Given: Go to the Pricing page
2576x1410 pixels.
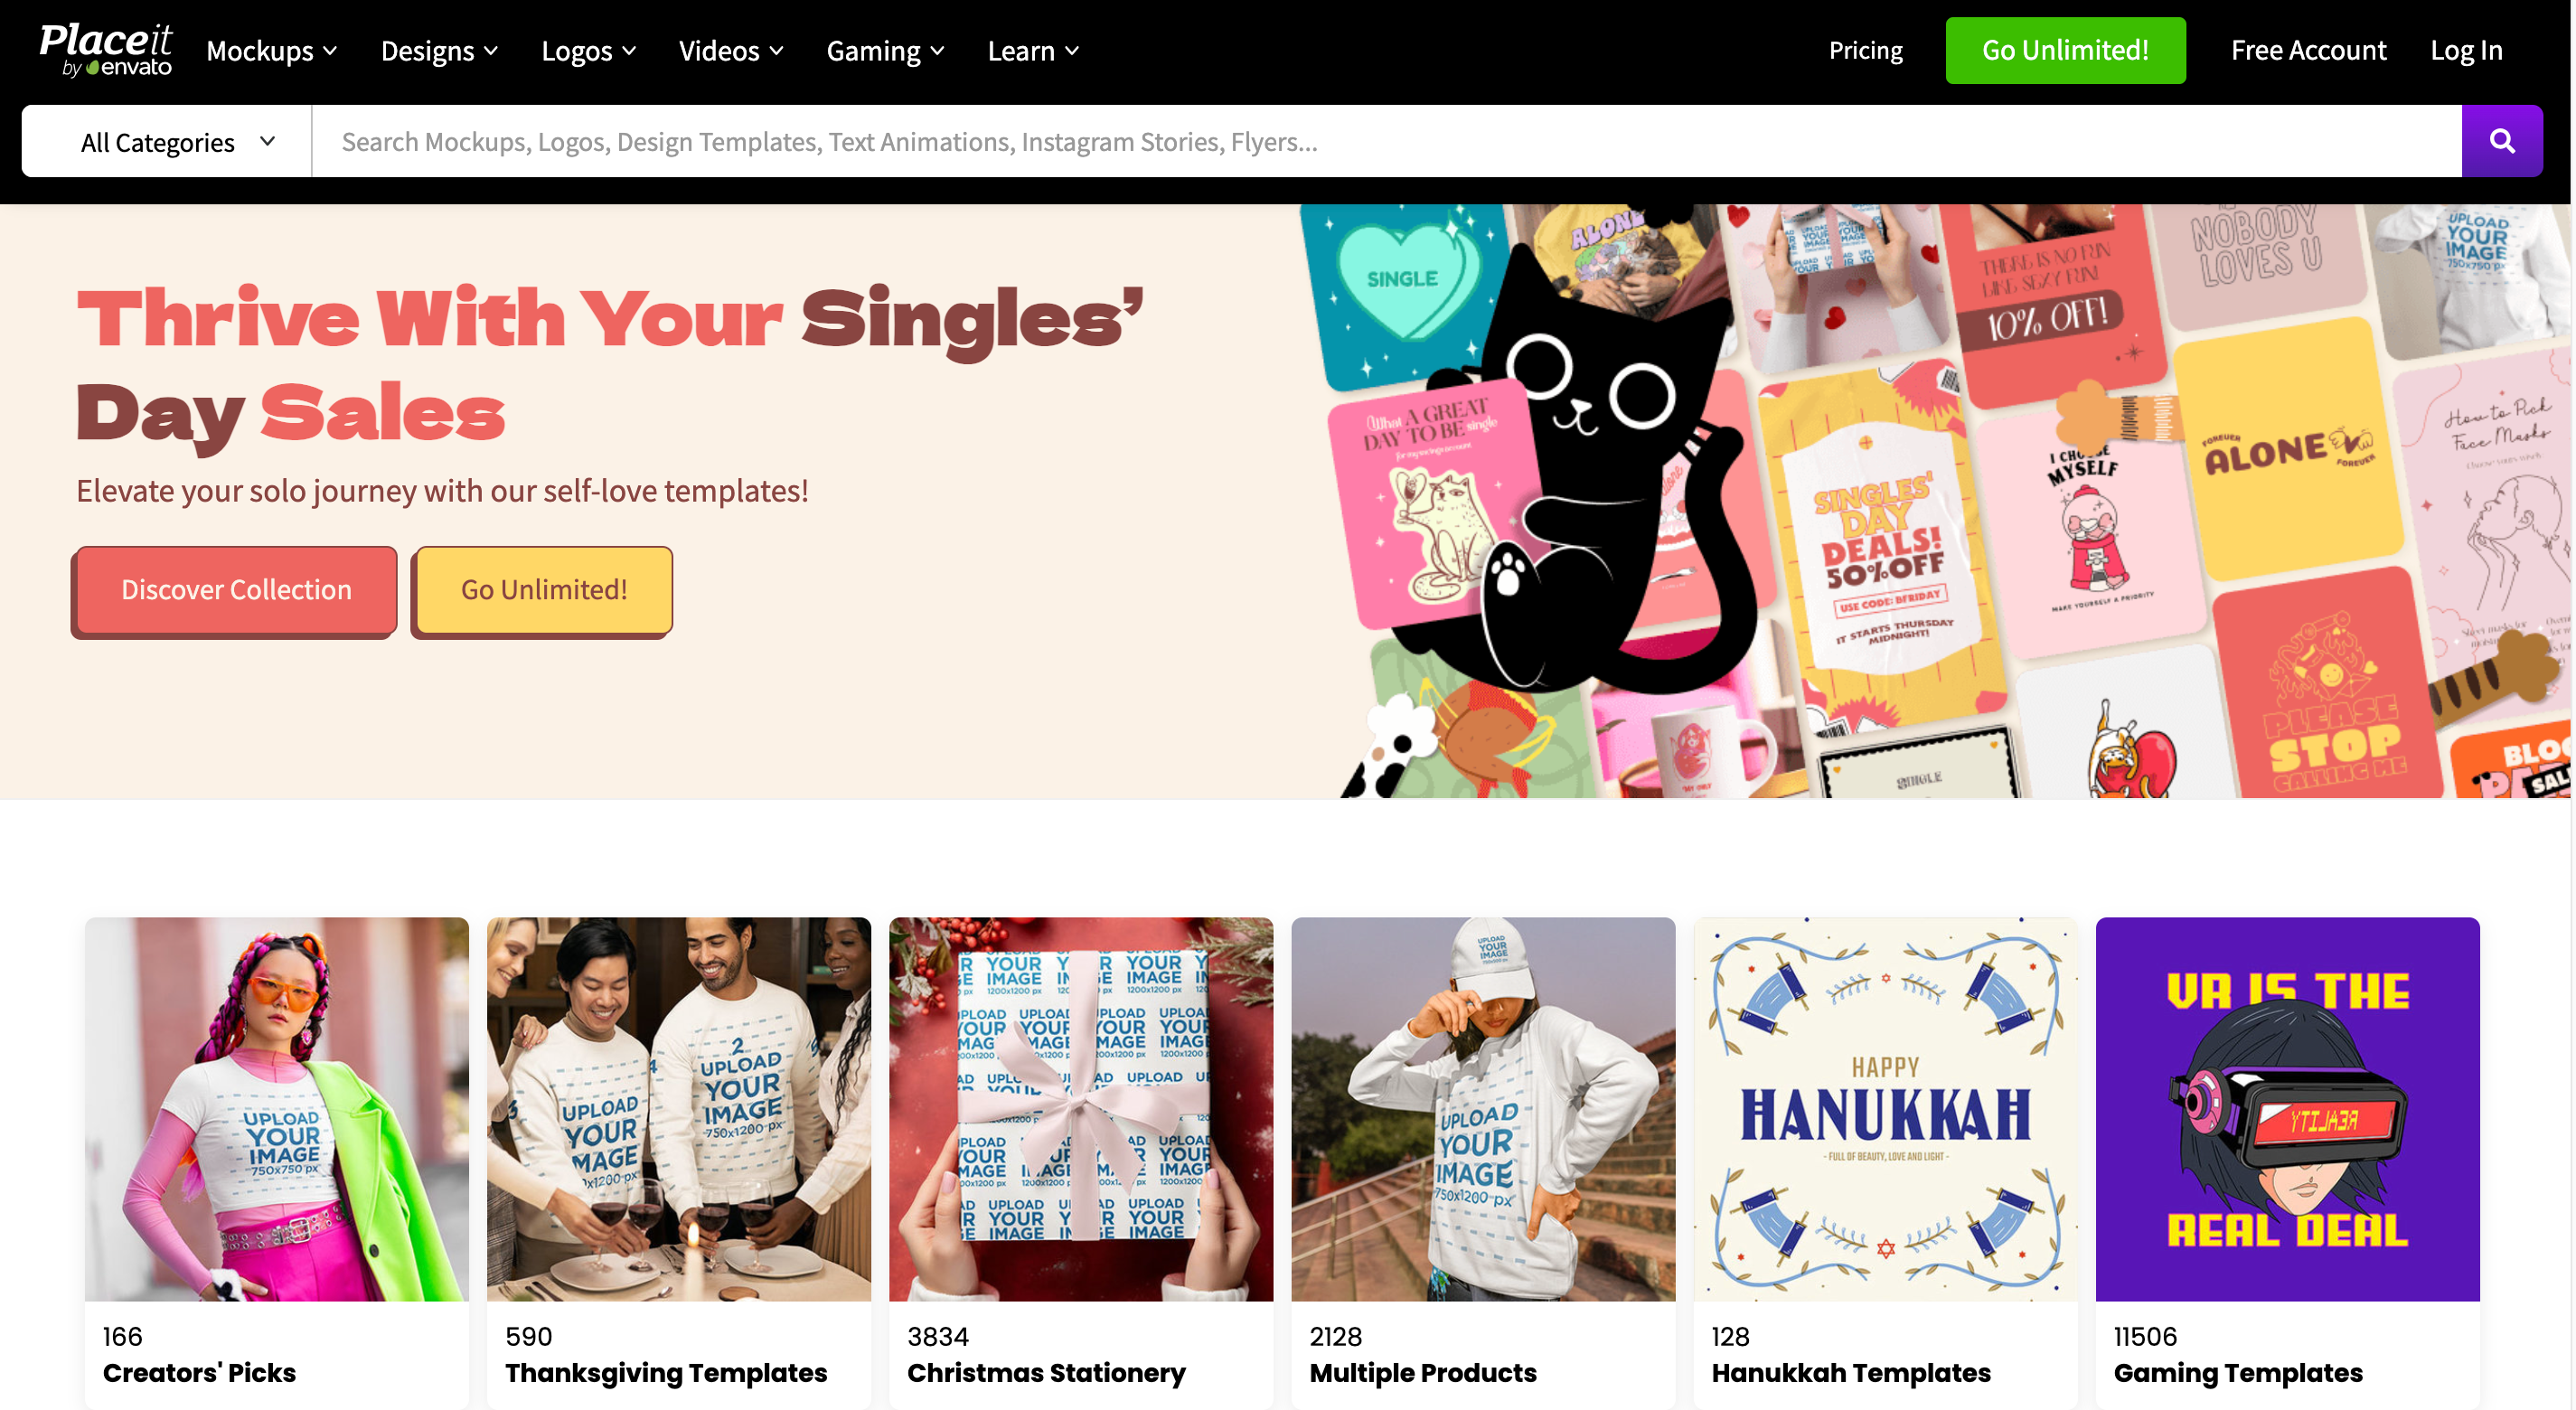Looking at the screenshot, I should (x=1865, y=50).
